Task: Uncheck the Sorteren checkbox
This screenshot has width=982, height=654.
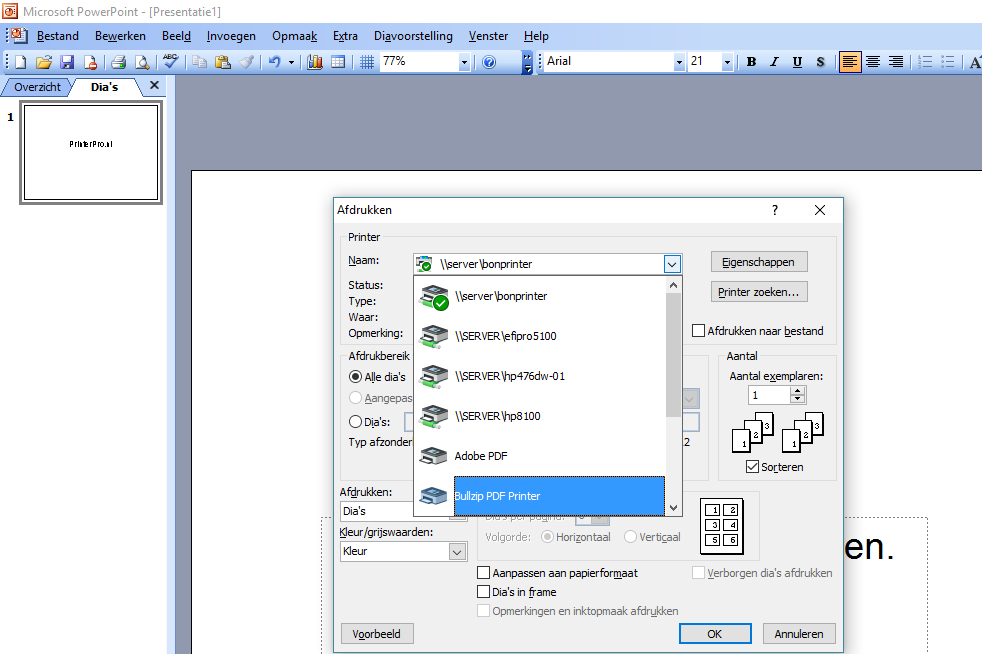Action: [752, 467]
